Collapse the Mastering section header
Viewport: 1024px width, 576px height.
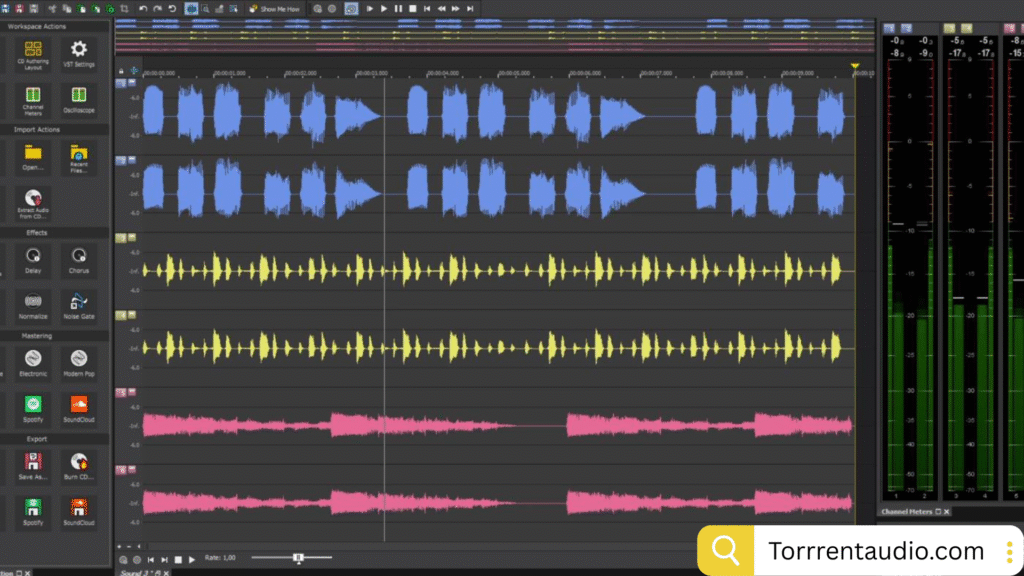click(37, 336)
